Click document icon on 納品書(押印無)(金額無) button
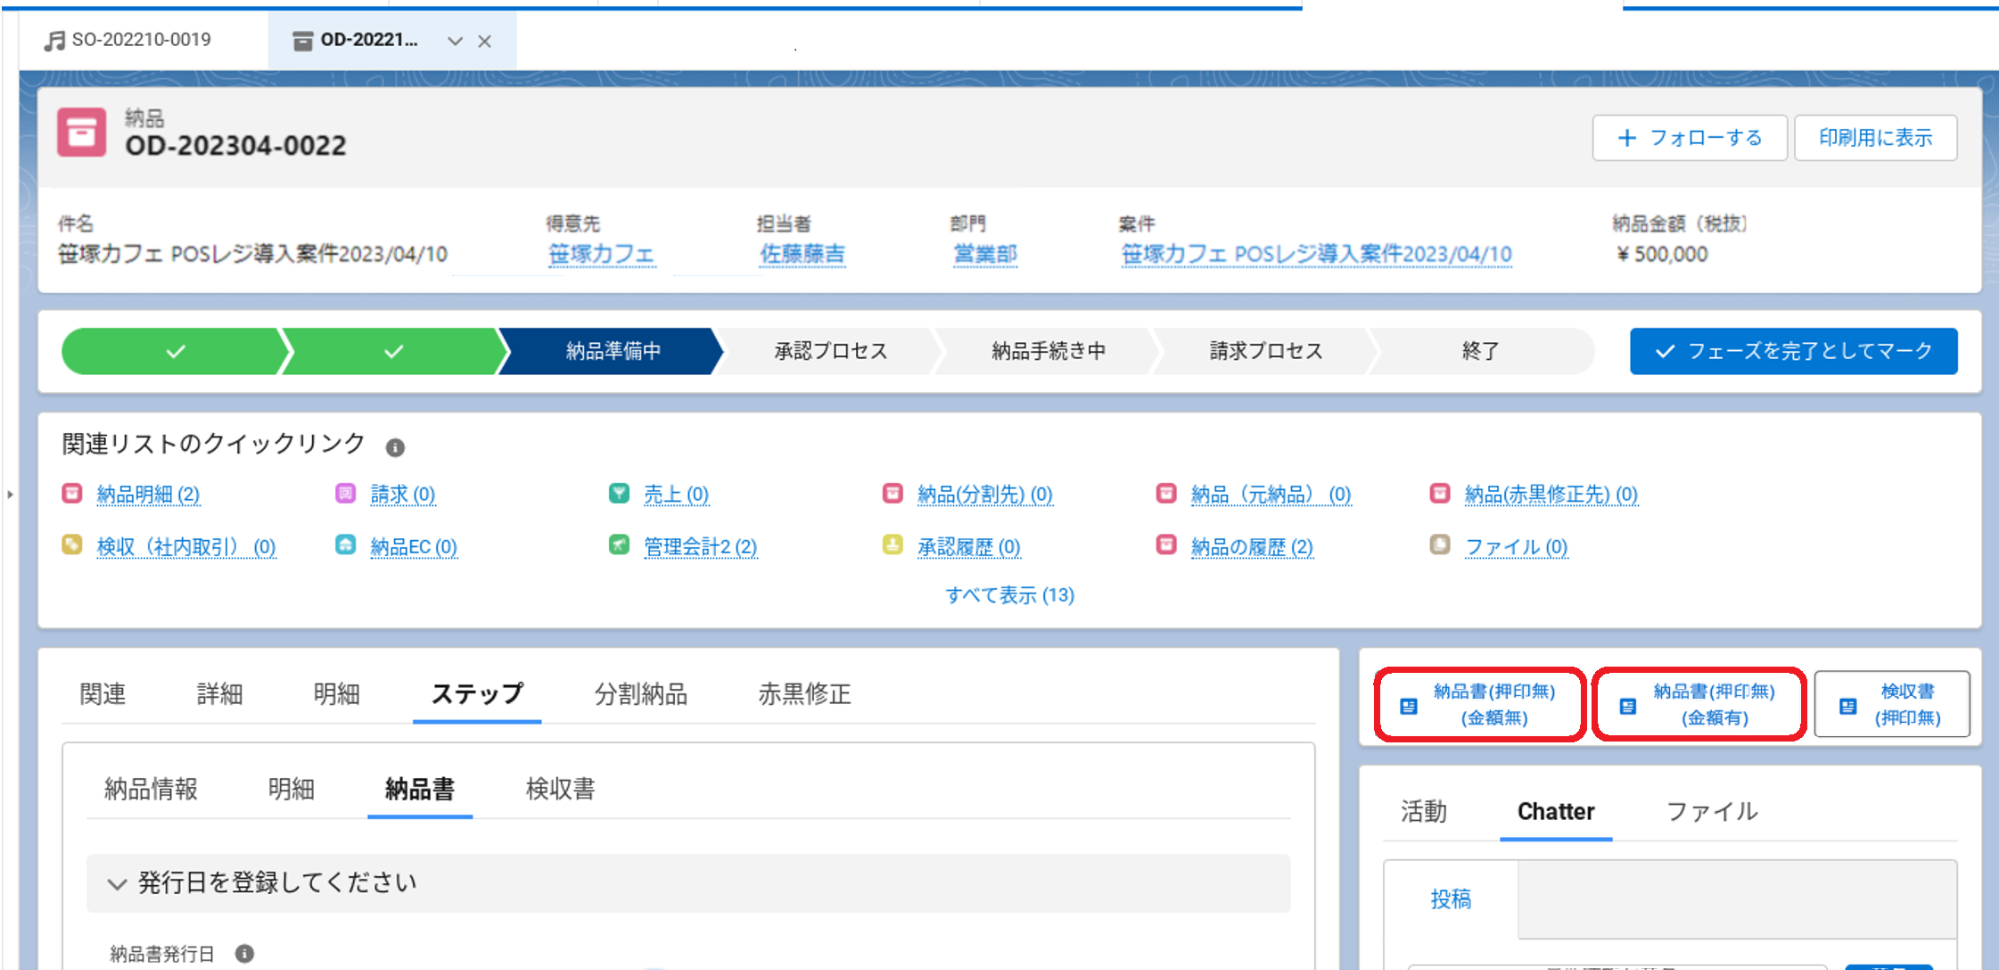This screenshot has width=1999, height=970. 1408,706
